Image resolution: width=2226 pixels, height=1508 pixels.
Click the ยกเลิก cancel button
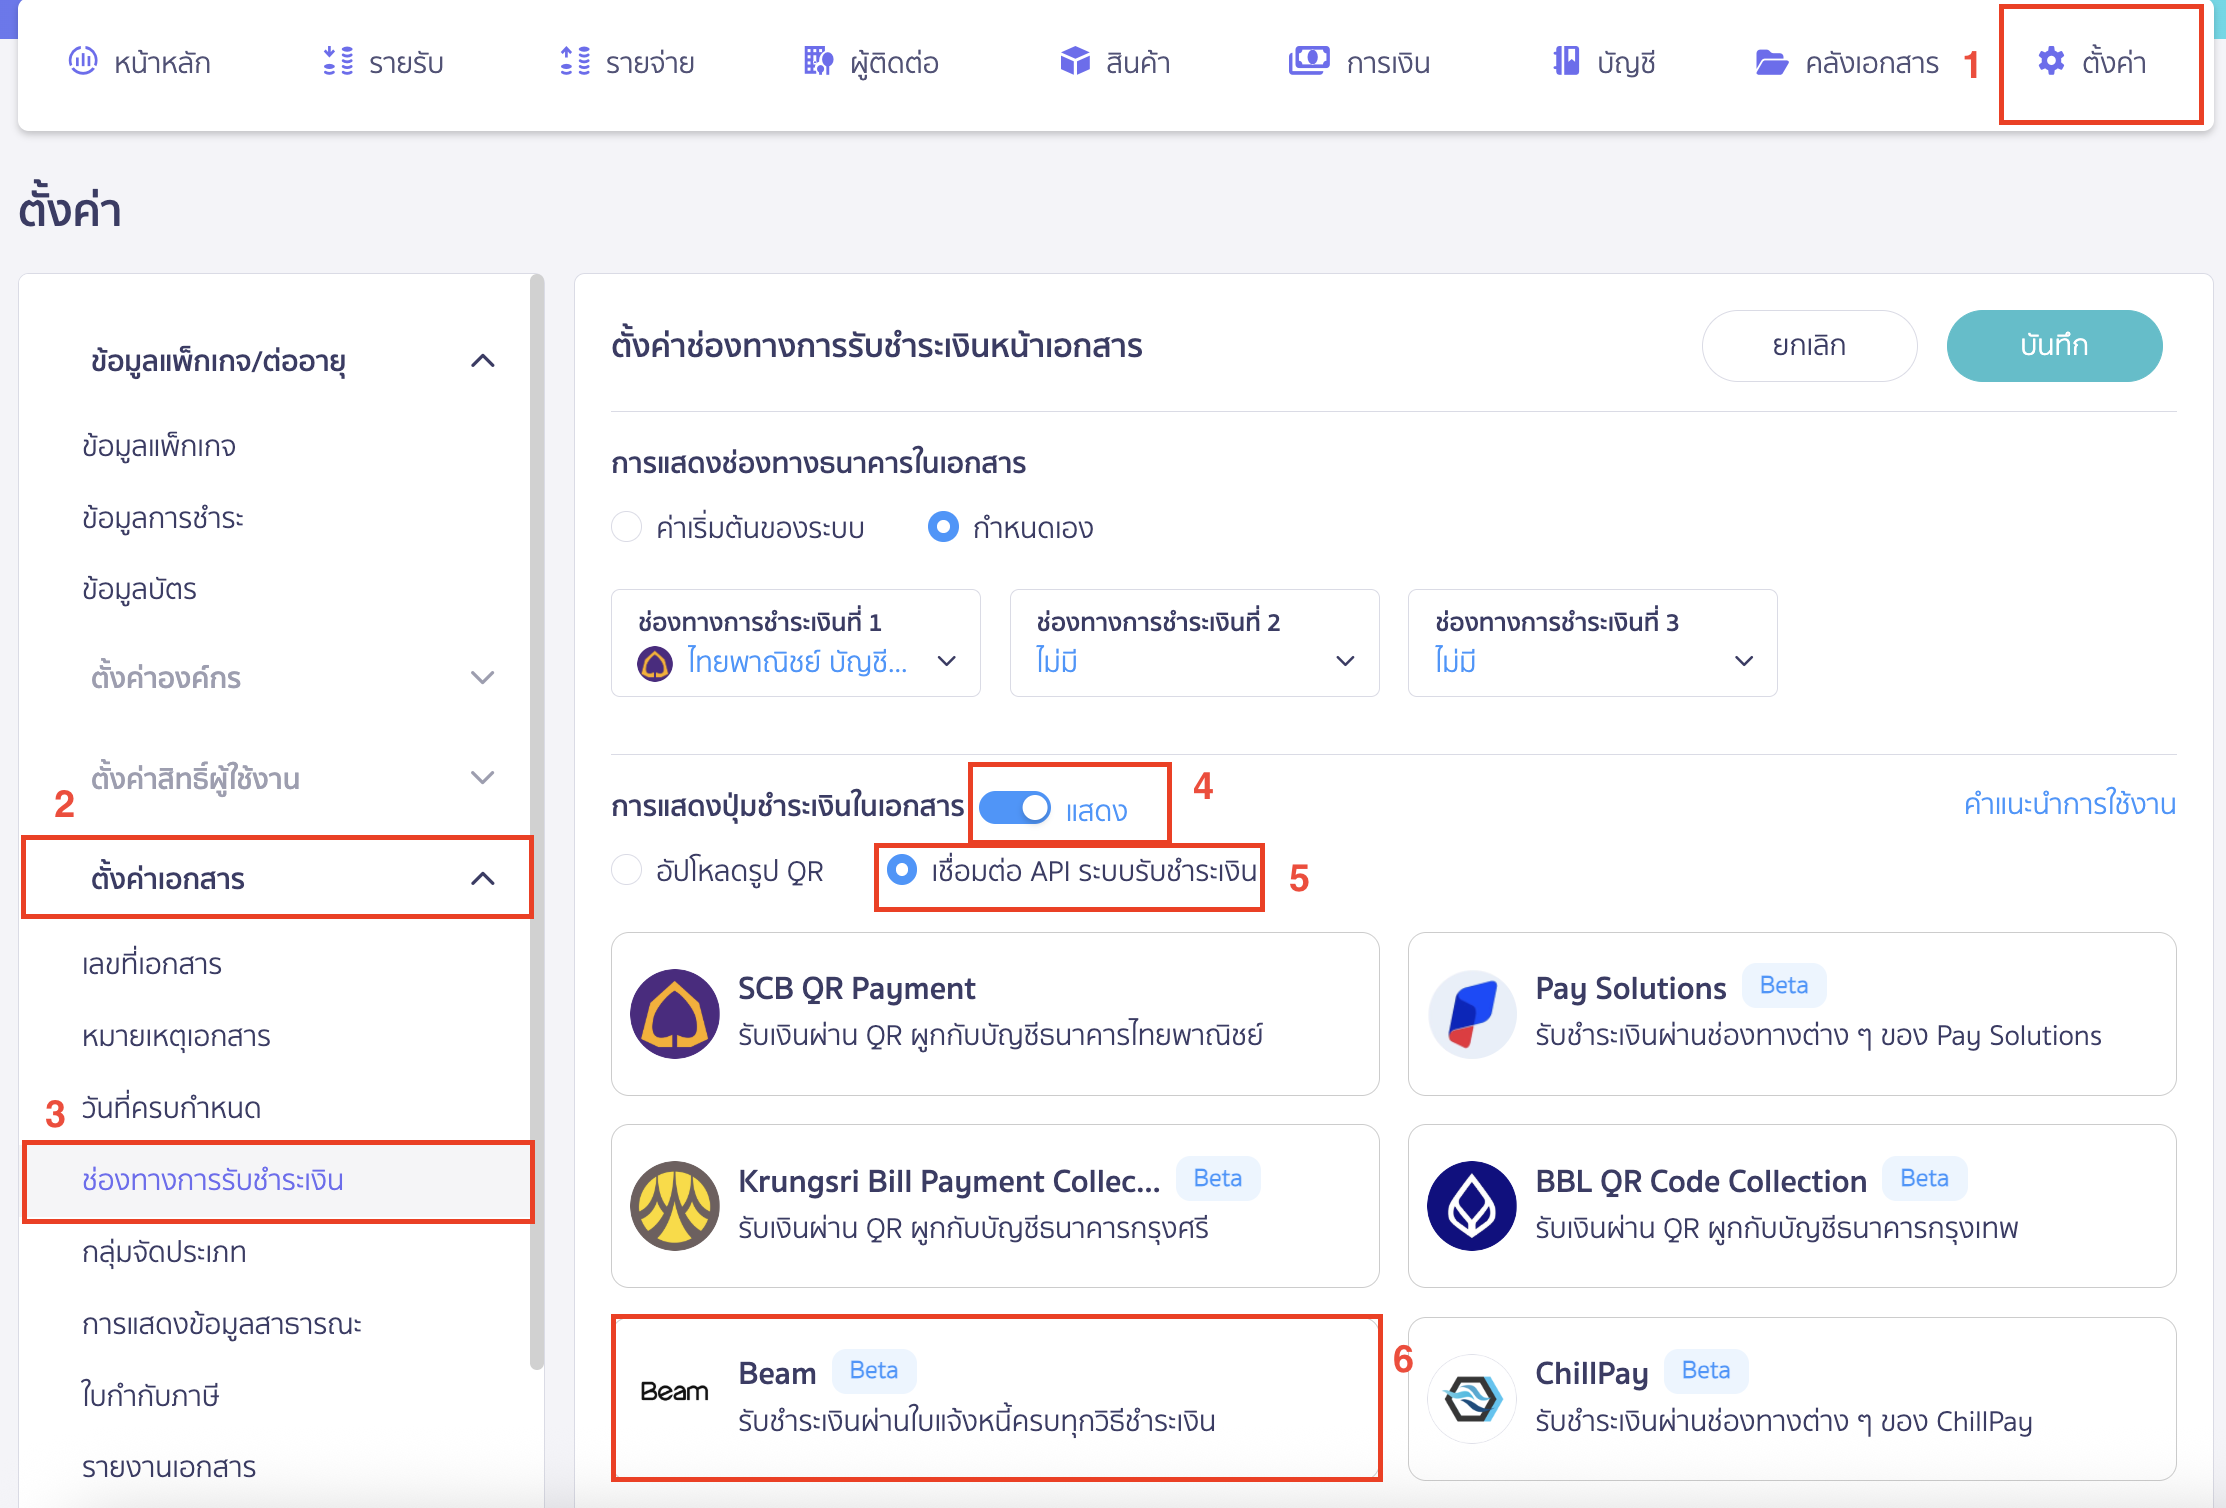coord(1809,346)
